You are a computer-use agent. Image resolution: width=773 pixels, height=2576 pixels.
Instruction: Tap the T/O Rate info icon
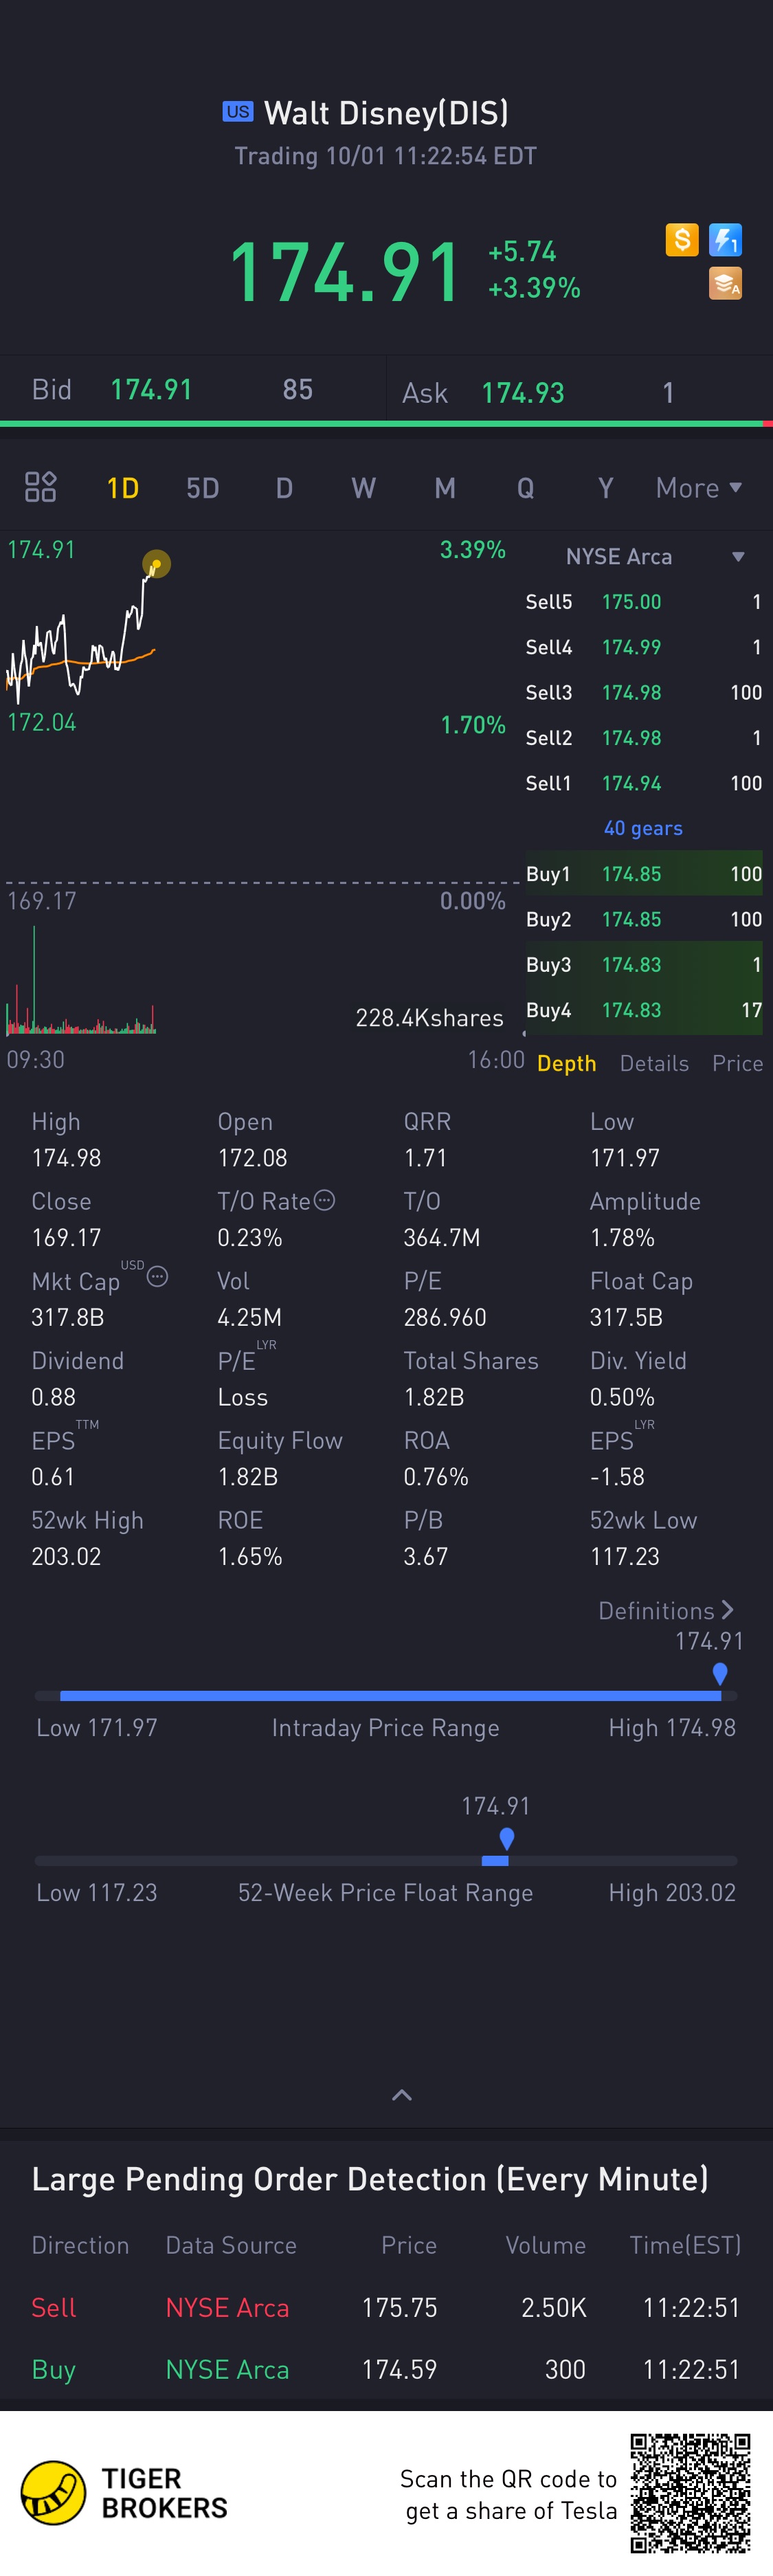click(324, 1200)
